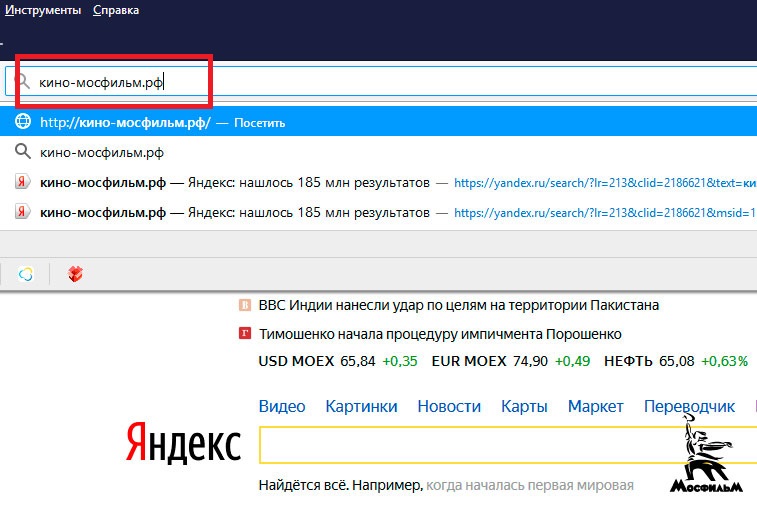Click example query когда началась первая мировая

(530, 485)
